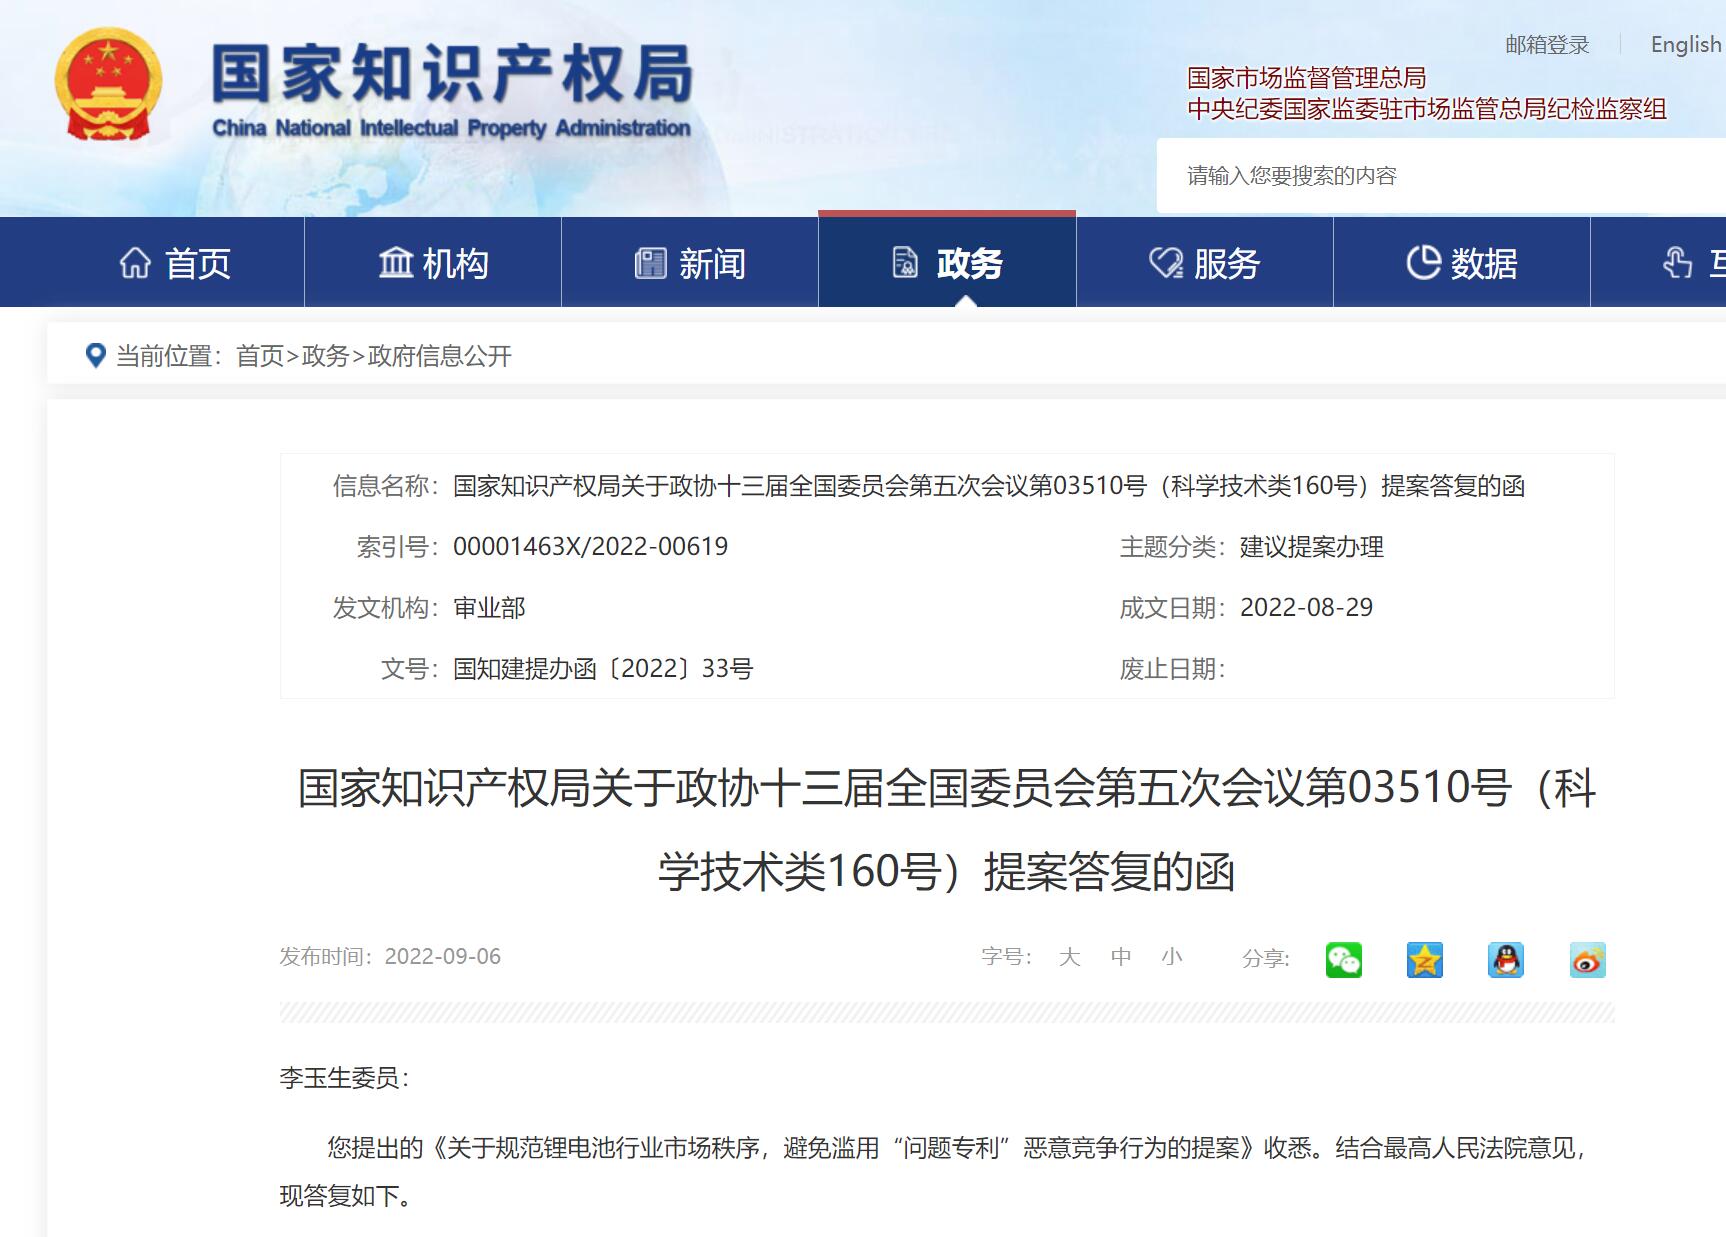Image resolution: width=1726 pixels, height=1237 pixels.
Task: Click the home icon beside 首页
Action: [x=135, y=263]
